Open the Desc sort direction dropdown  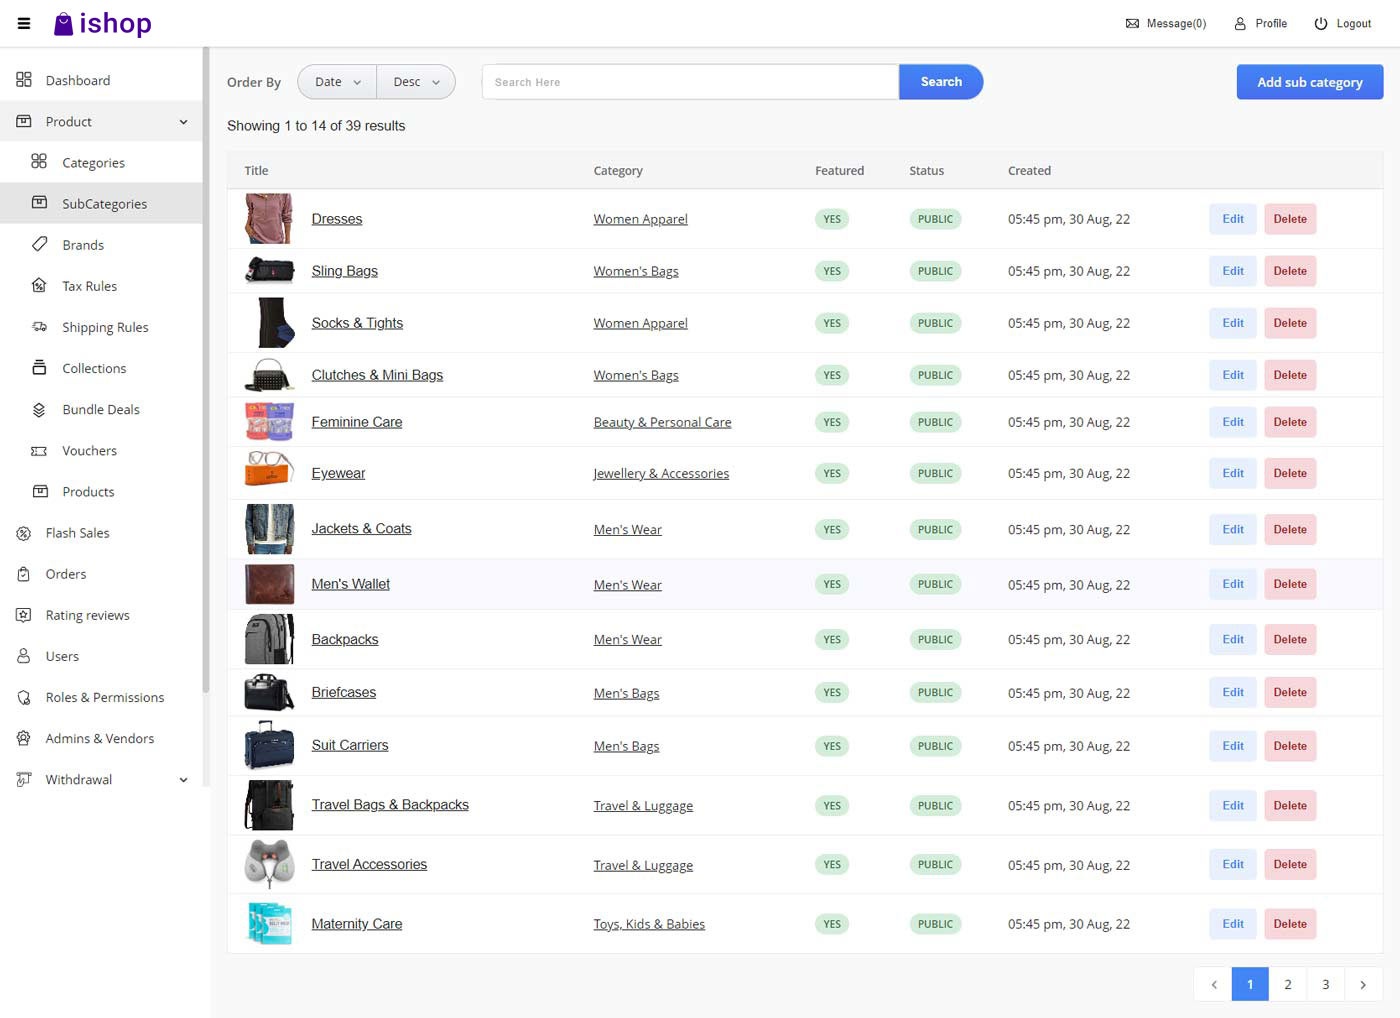pos(416,81)
